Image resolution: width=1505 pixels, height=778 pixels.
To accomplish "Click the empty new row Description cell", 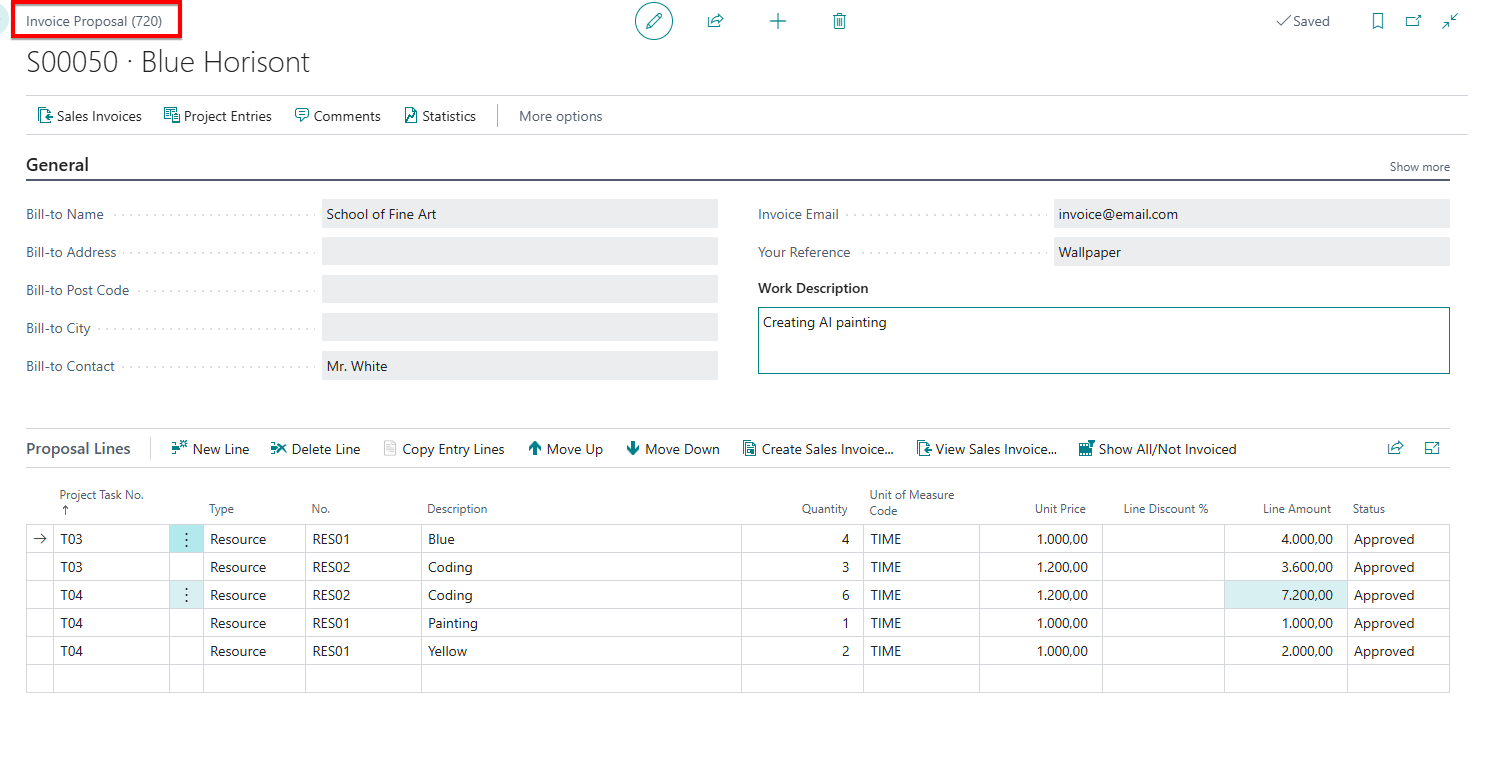I will pyautogui.click(x=581, y=679).
